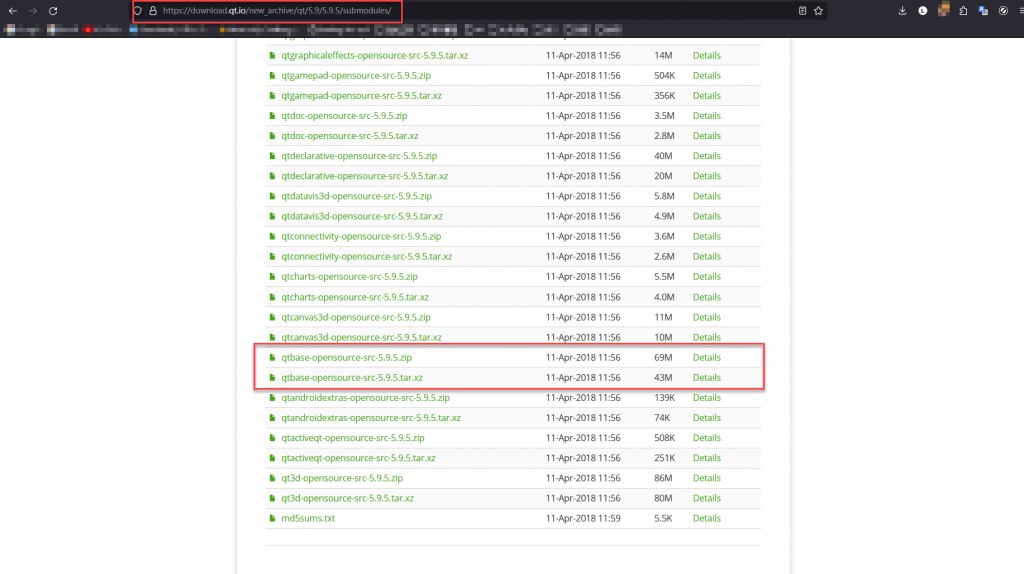The width and height of the screenshot is (1024, 574).
Task: Open Details for qtandroidextras zip 139K row
Action: pos(707,398)
